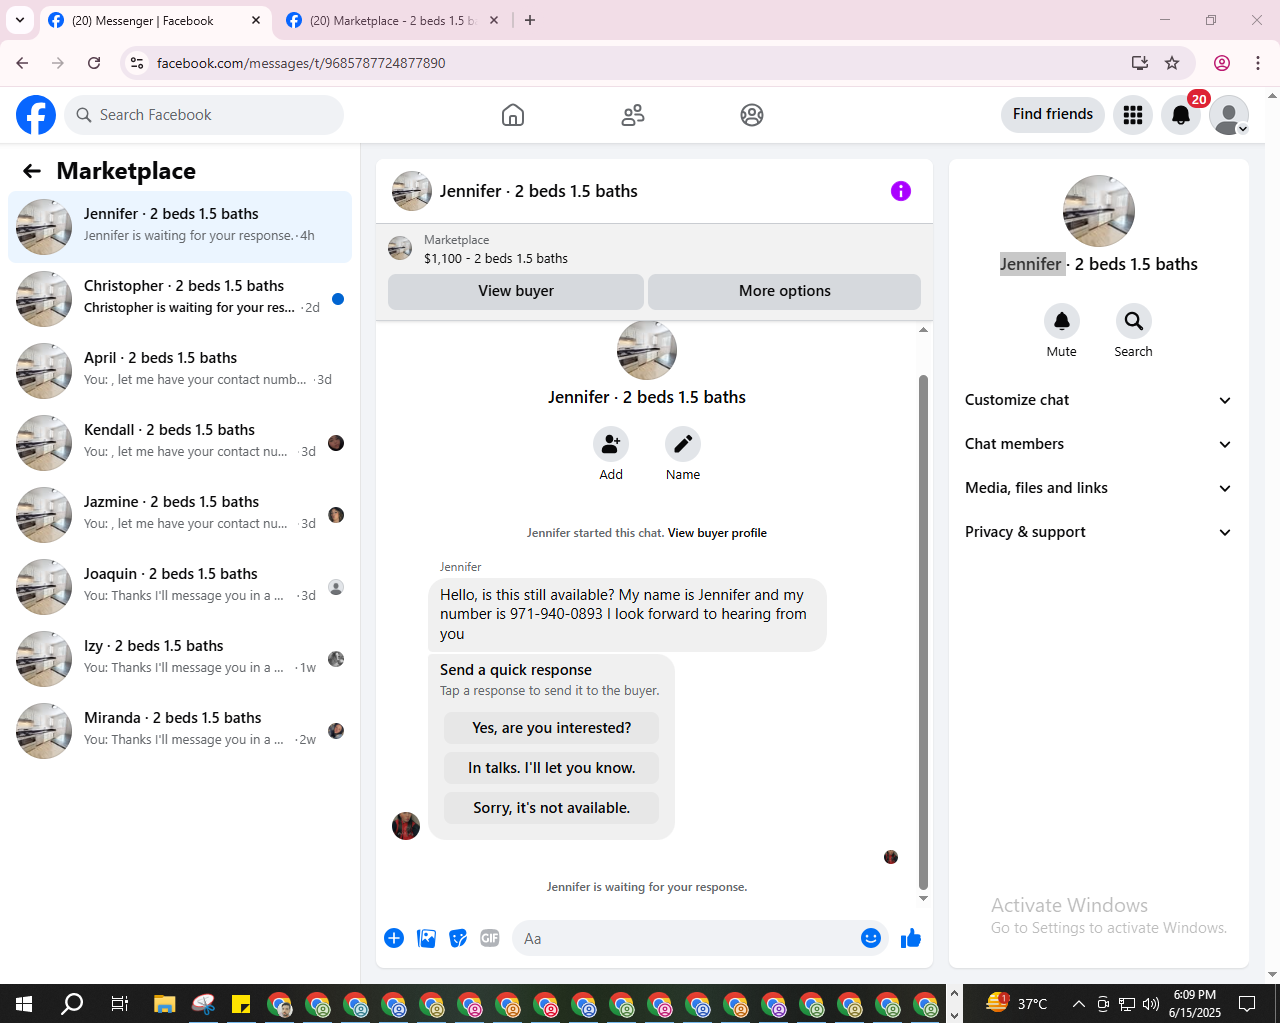Click the Name edit pencil icon
This screenshot has height=1023, width=1280.
(x=683, y=444)
